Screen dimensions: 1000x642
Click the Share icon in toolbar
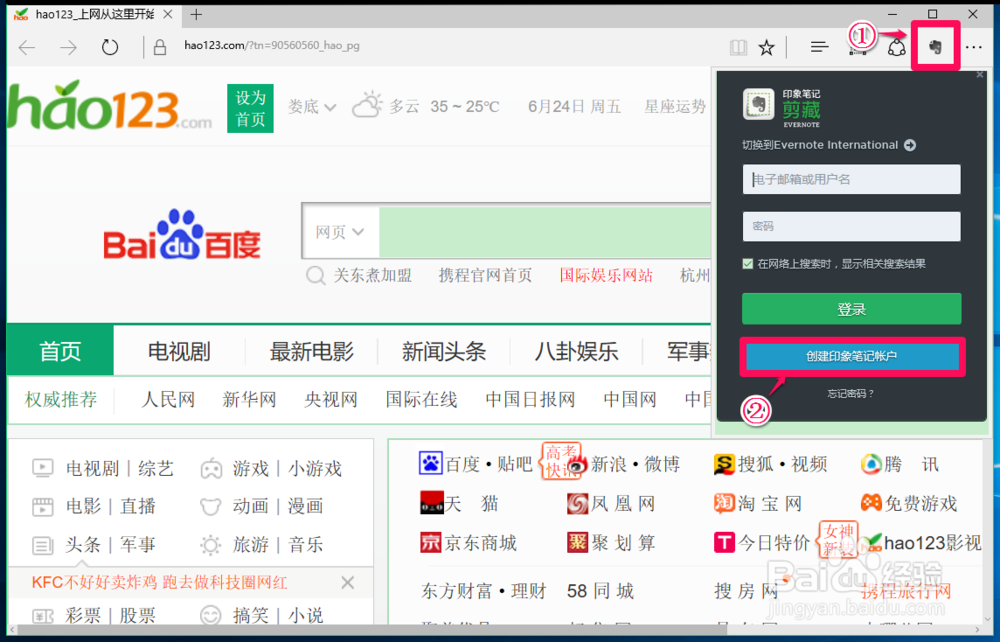[897, 47]
